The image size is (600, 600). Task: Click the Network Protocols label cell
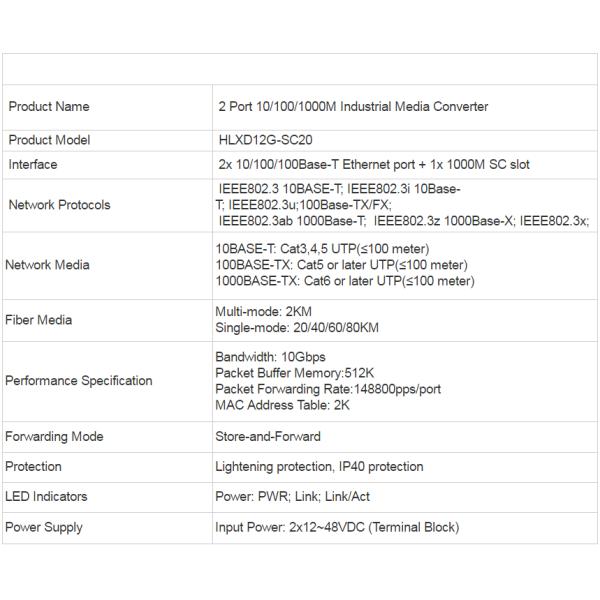(59, 205)
